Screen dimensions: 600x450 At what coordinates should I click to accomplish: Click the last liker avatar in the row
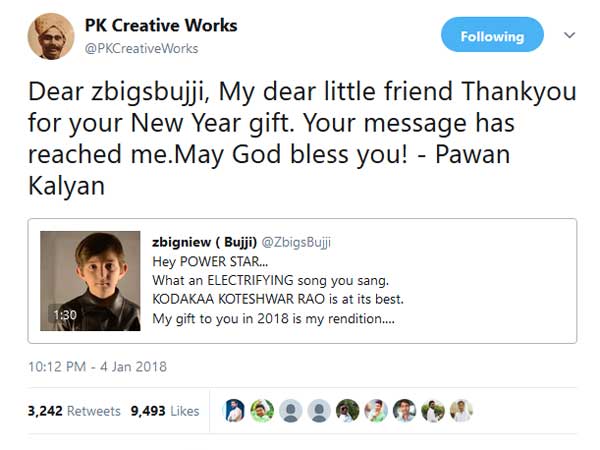click(461, 410)
